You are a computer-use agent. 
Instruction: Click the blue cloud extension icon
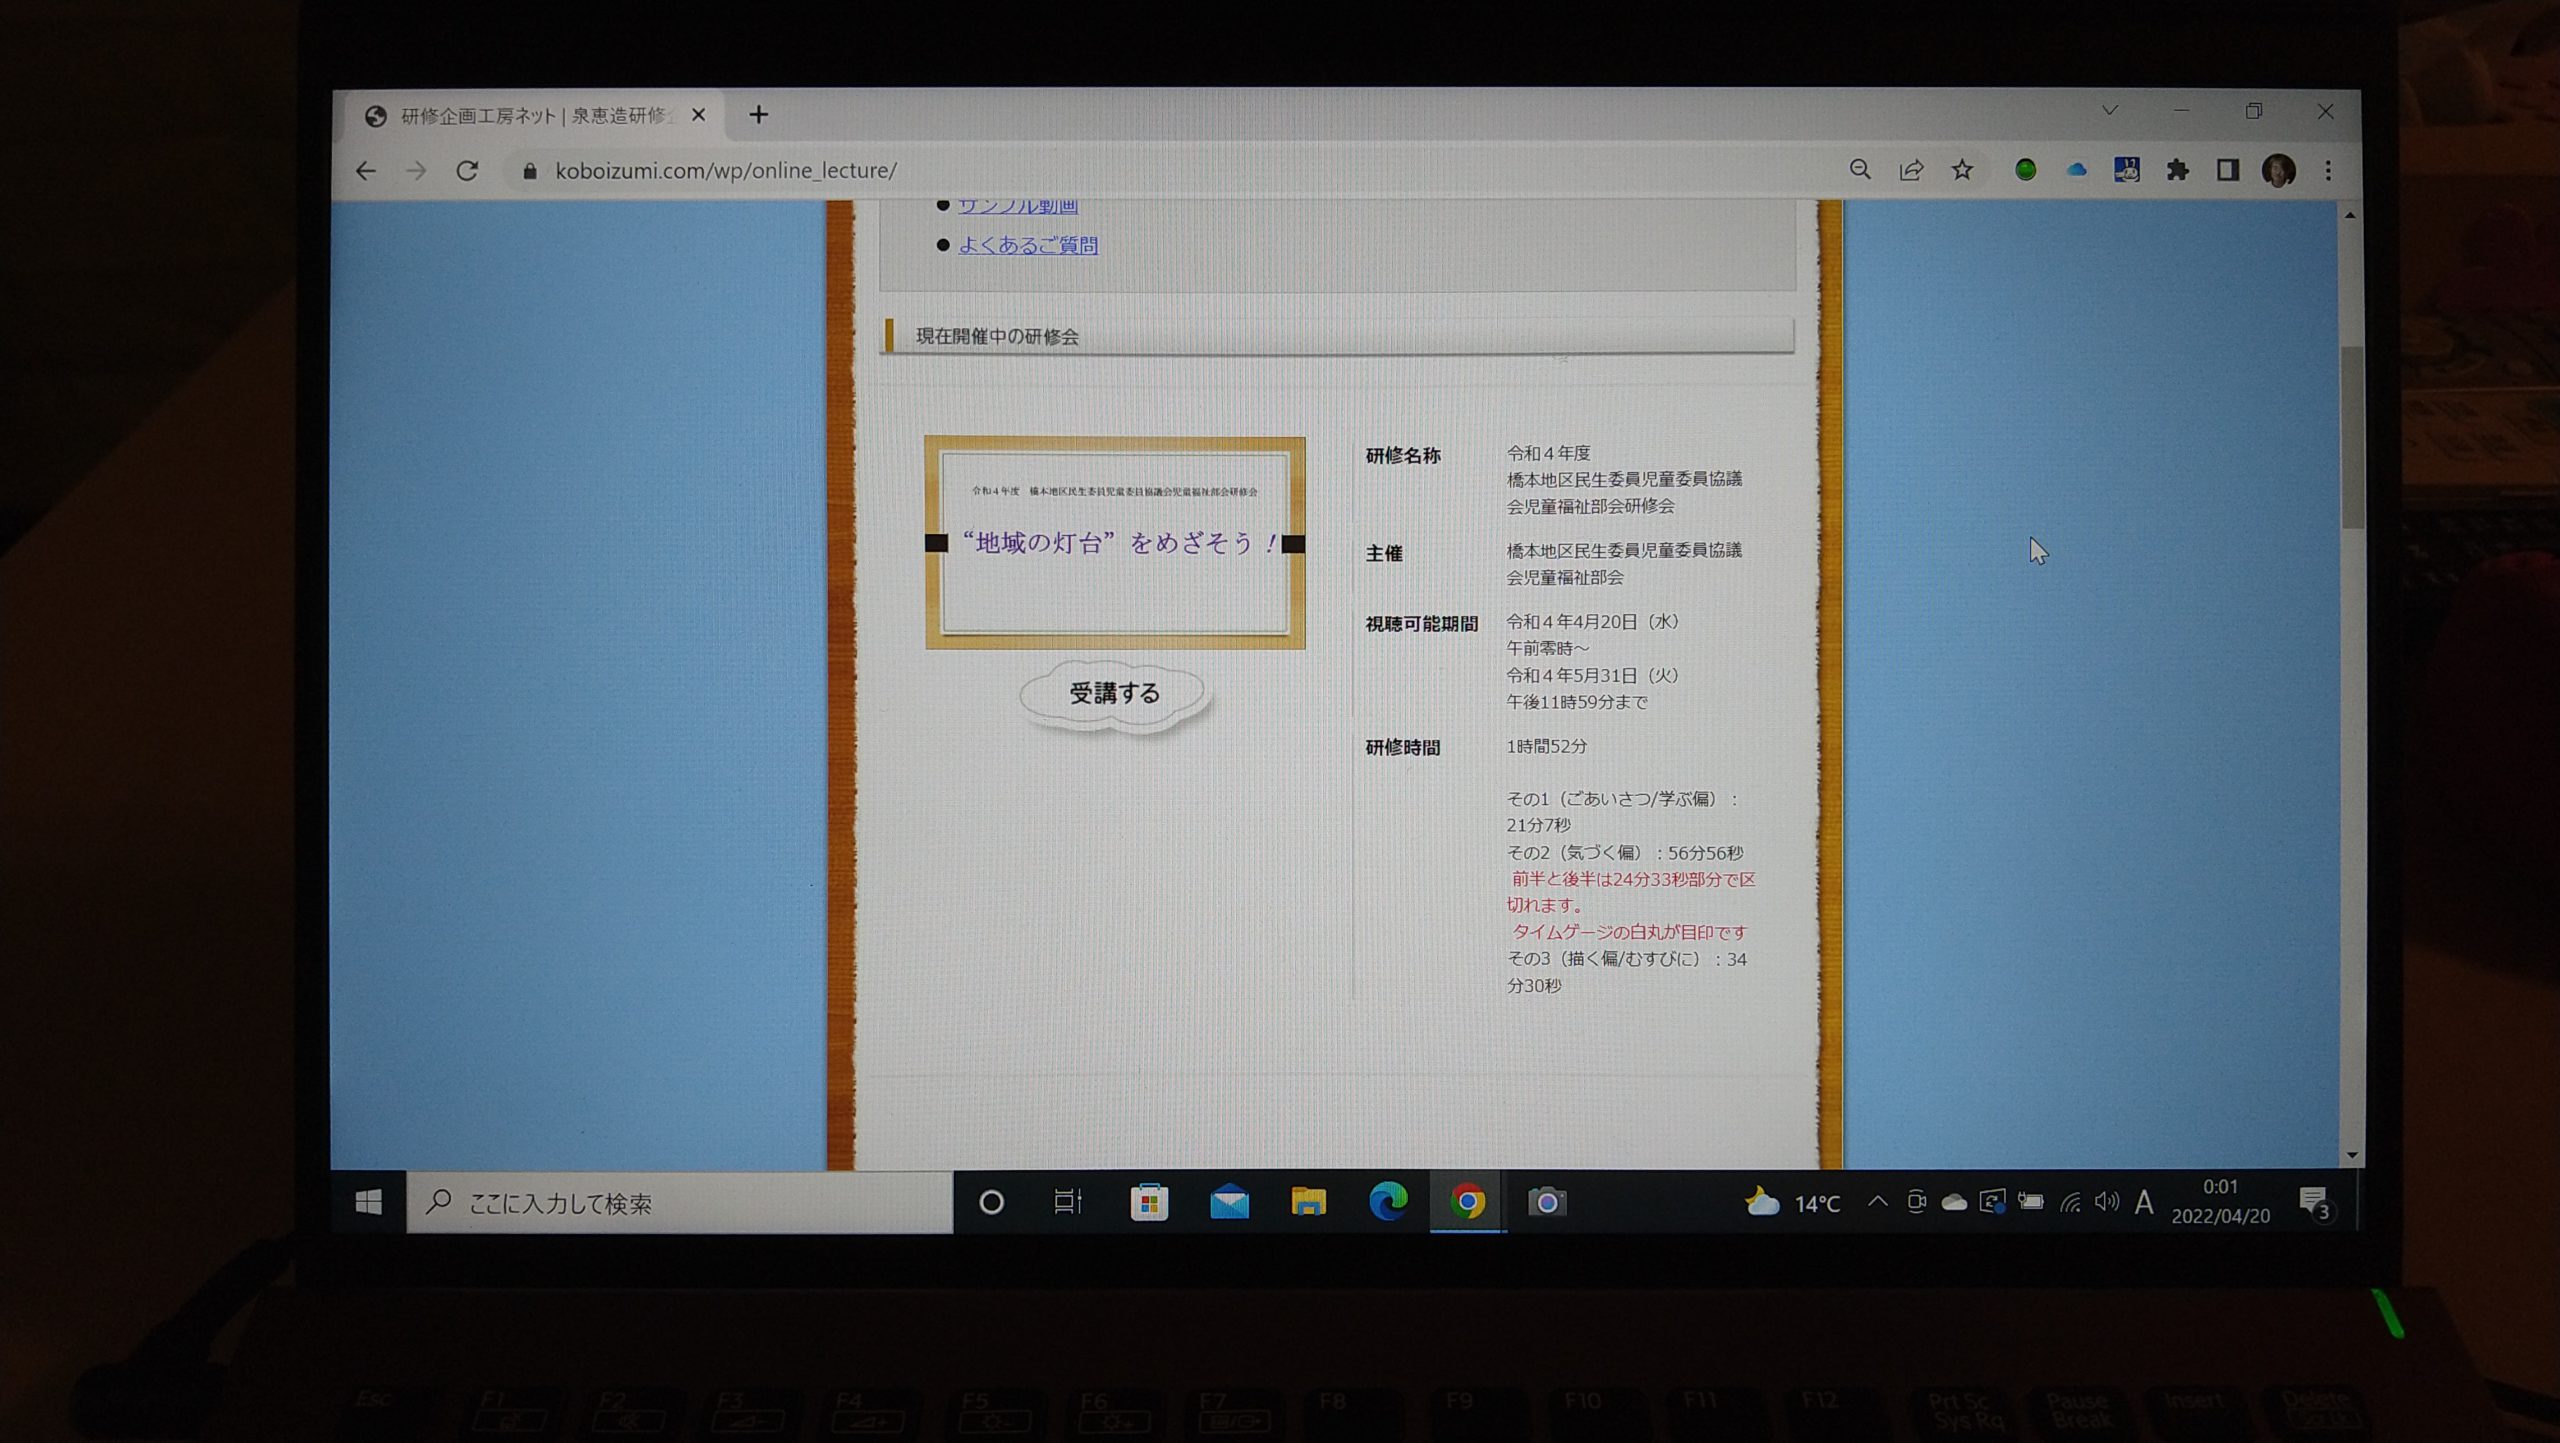coord(2076,170)
